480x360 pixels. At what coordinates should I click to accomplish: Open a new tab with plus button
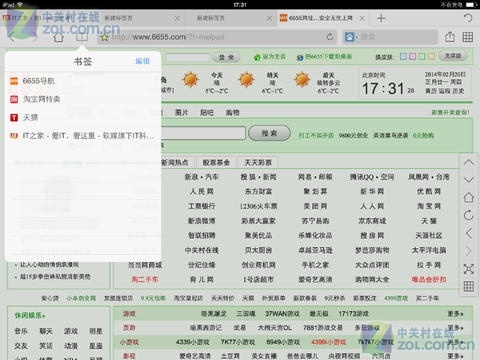tap(381, 18)
